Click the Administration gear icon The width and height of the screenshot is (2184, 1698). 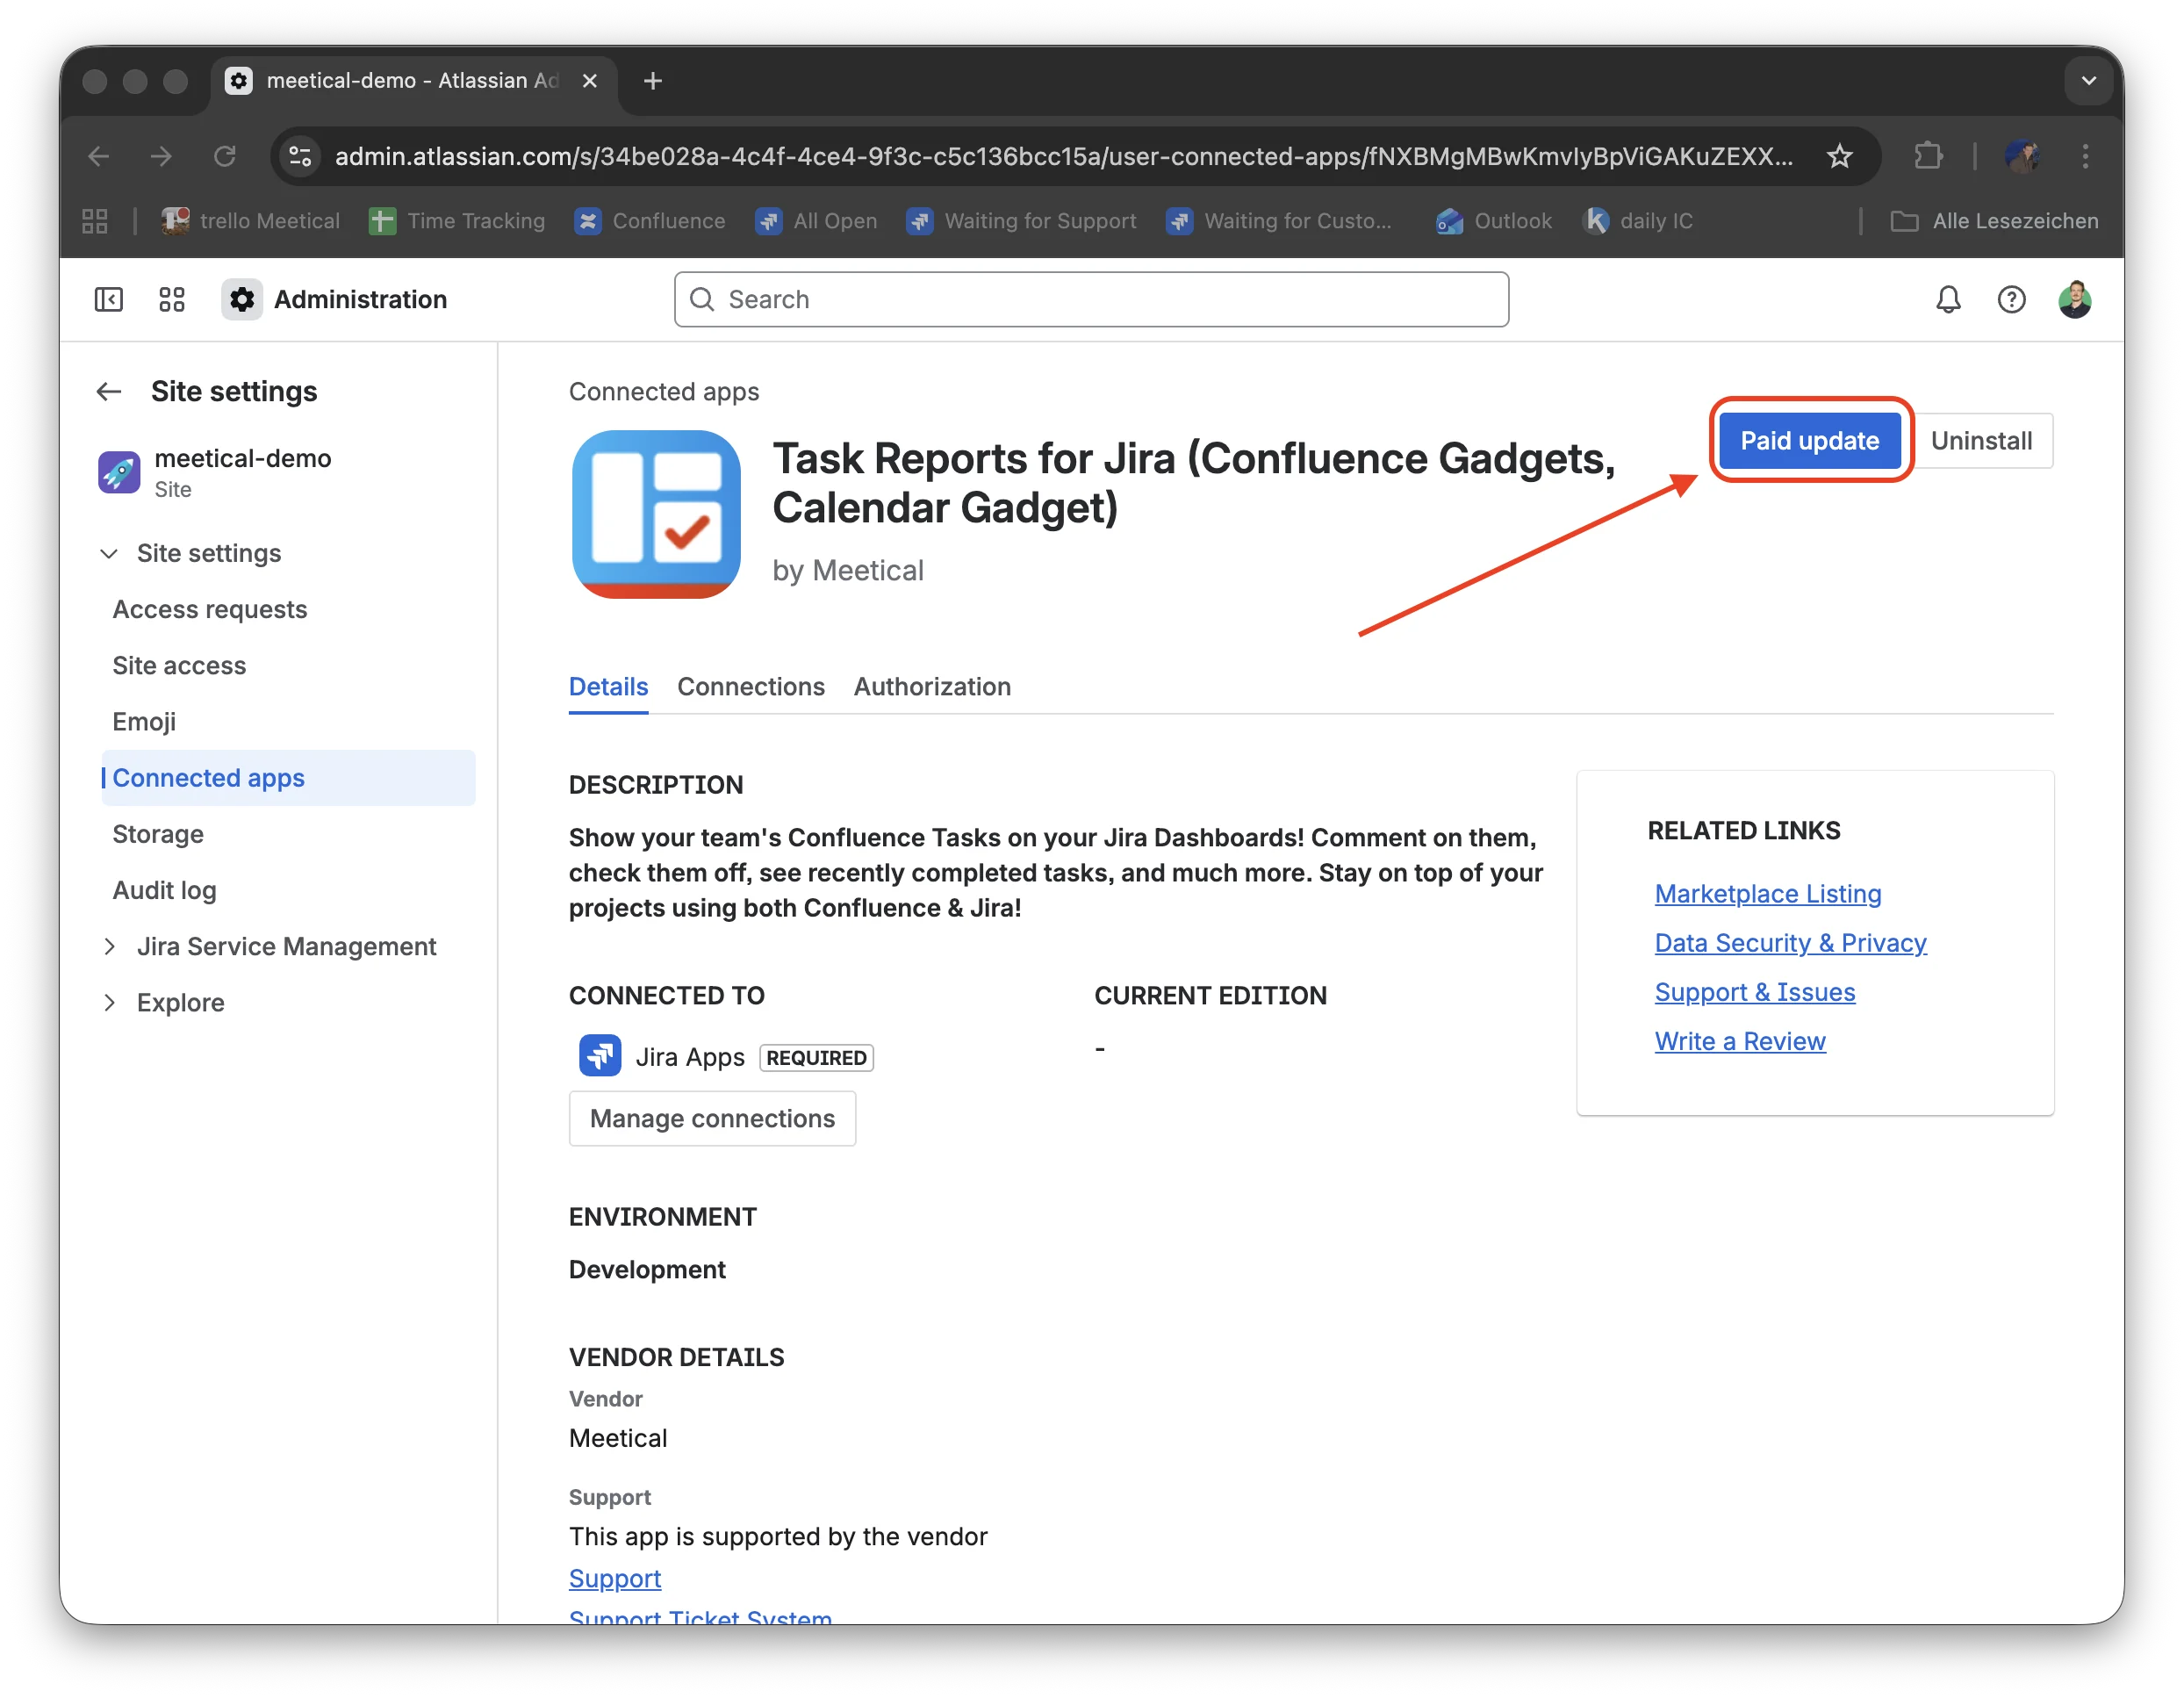point(241,299)
